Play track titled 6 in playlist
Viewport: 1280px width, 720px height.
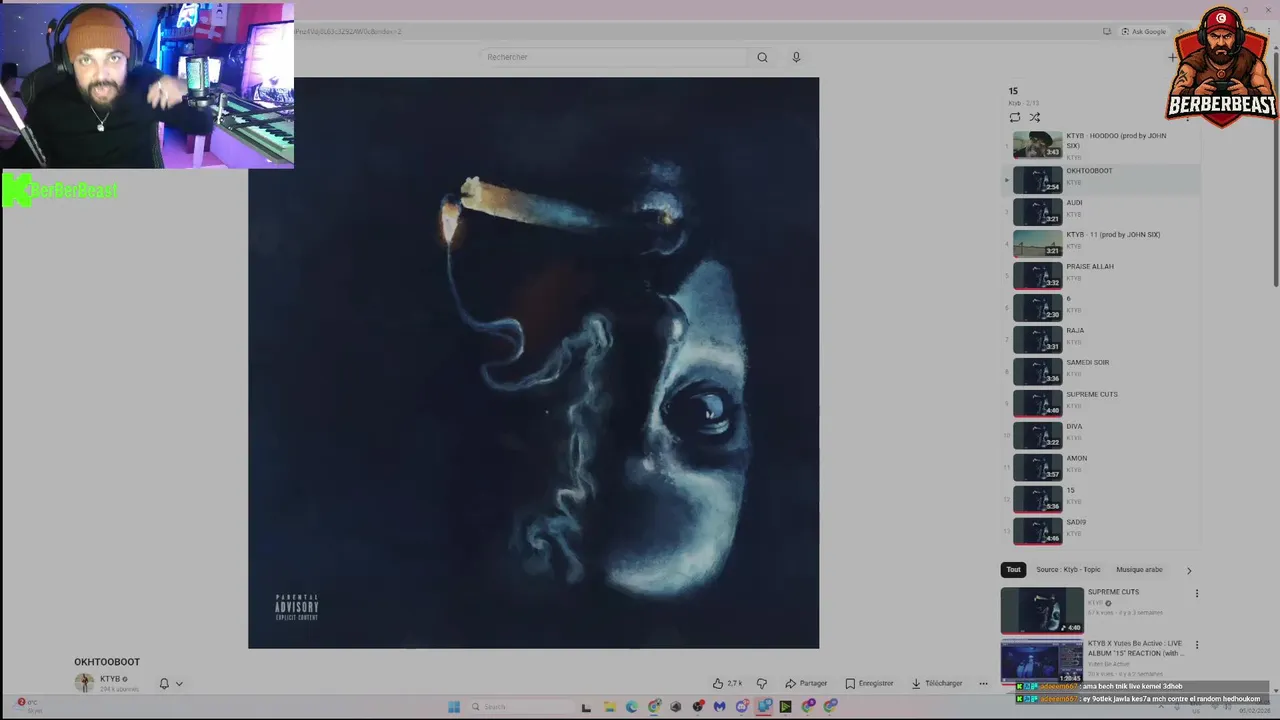(1100, 307)
